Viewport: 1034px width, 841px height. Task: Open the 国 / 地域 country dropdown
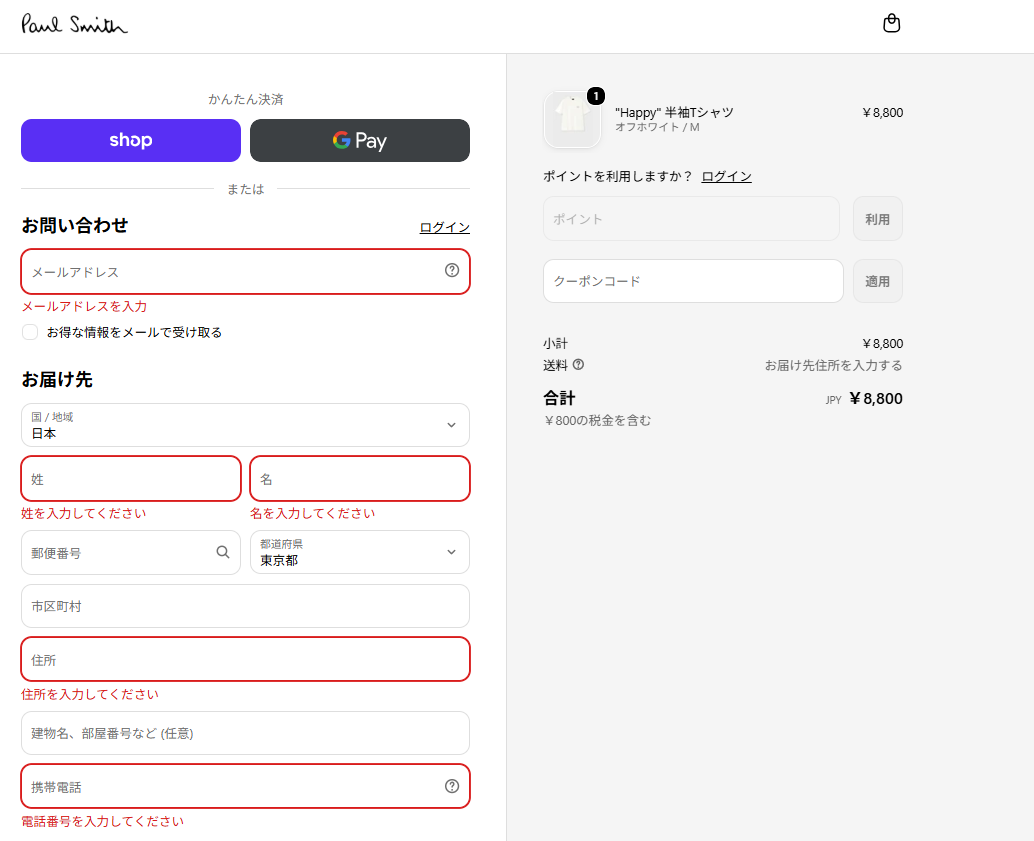[x=245, y=425]
